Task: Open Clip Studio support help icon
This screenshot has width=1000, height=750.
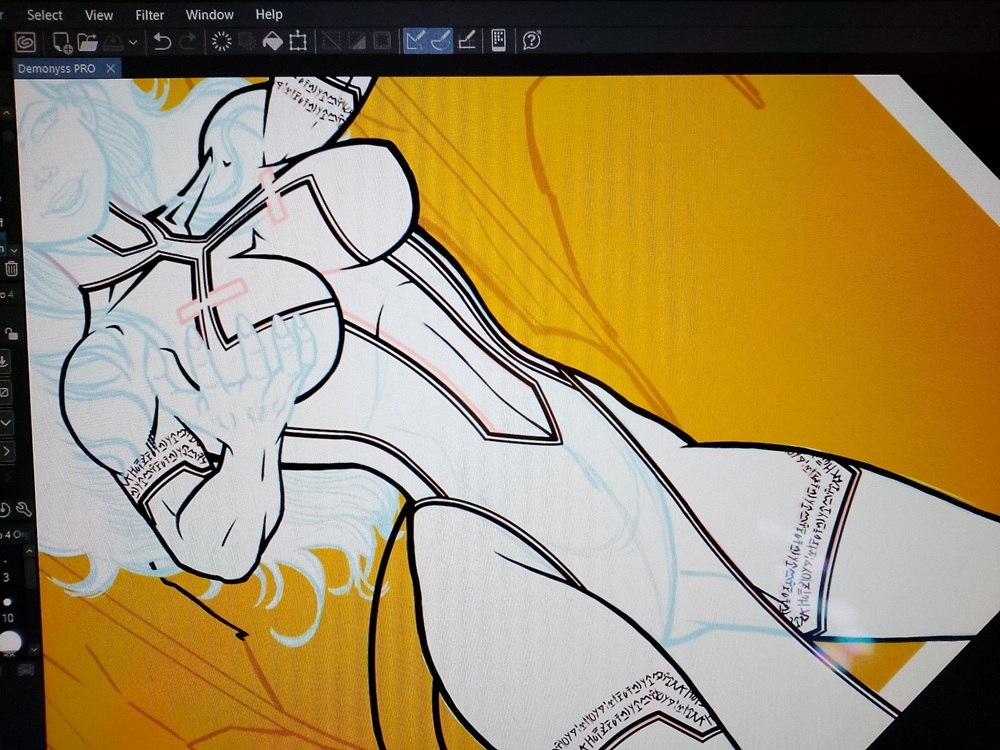Action: [532, 41]
